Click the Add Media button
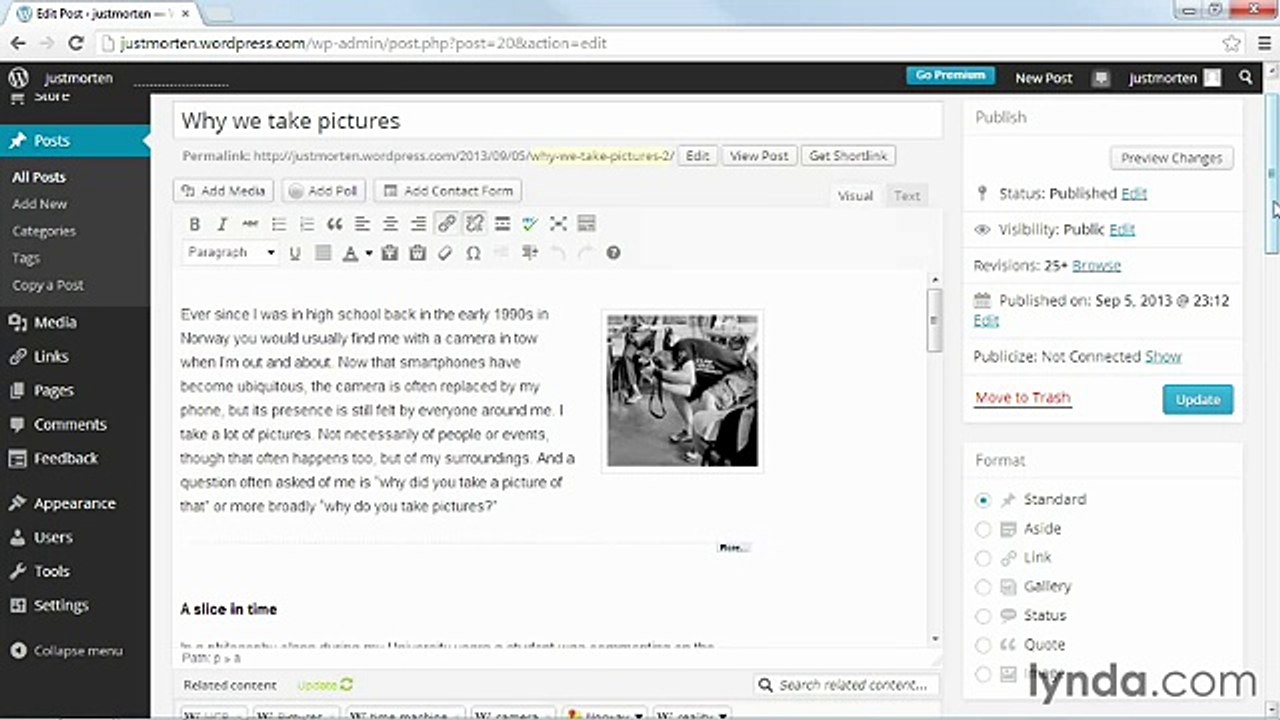Viewport: 1280px width, 720px height. [x=224, y=191]
